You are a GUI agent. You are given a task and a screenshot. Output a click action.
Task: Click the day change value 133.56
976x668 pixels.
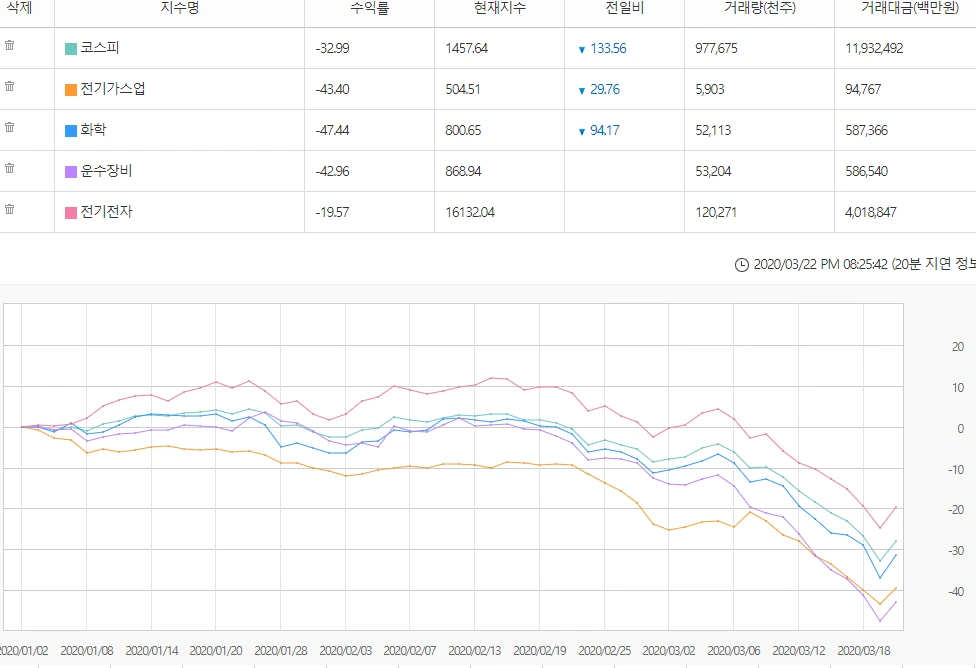(x=608, y=49)
